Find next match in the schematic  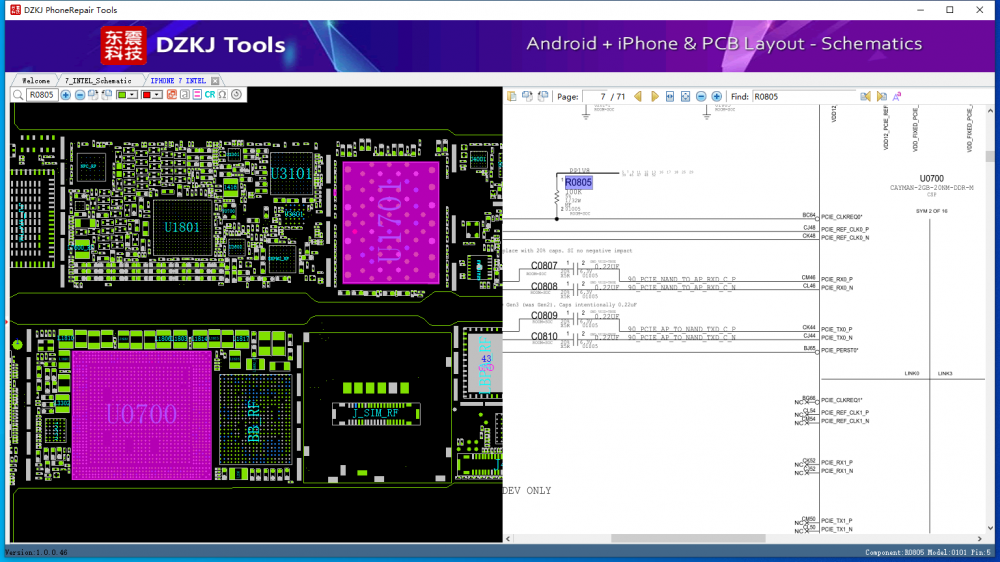882,96
